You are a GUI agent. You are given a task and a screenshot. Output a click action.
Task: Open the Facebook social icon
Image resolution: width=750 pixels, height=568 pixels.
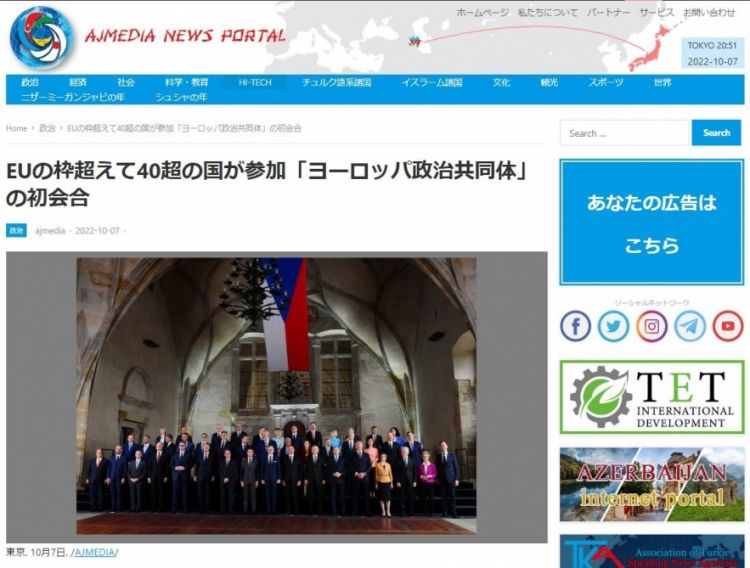[x=575, y=326]
